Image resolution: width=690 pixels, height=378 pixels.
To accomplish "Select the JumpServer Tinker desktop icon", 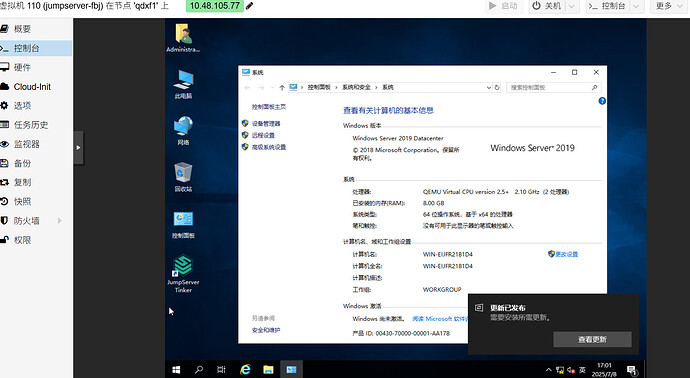I will (183, 274).
